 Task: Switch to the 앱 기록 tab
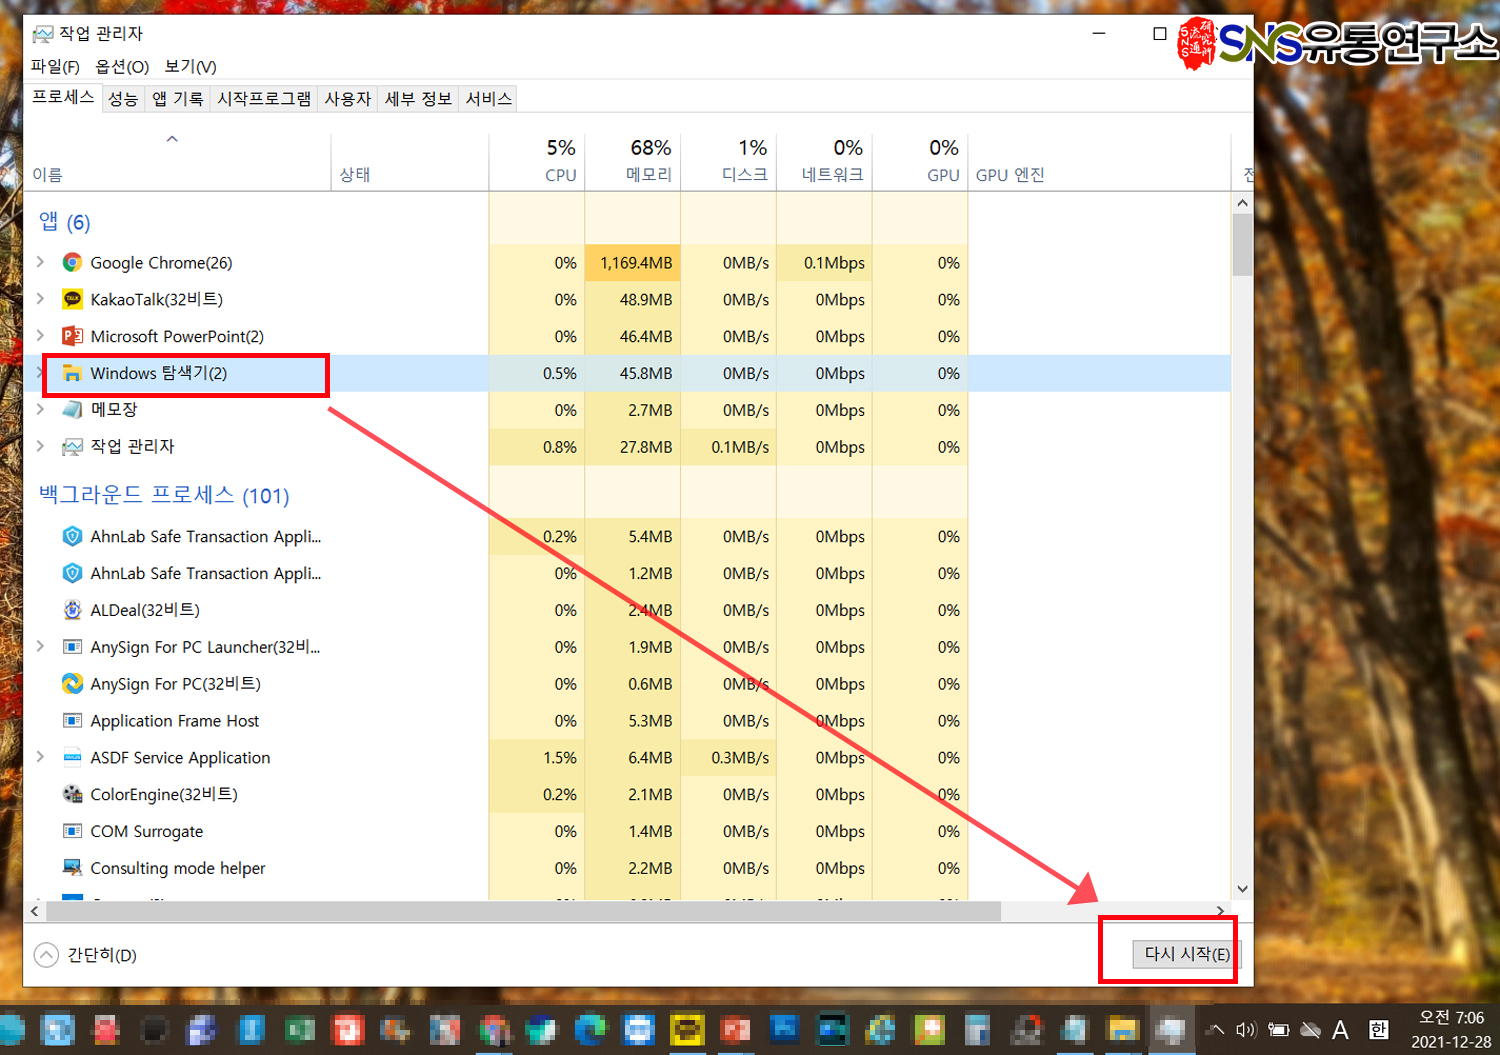(177, 99)
